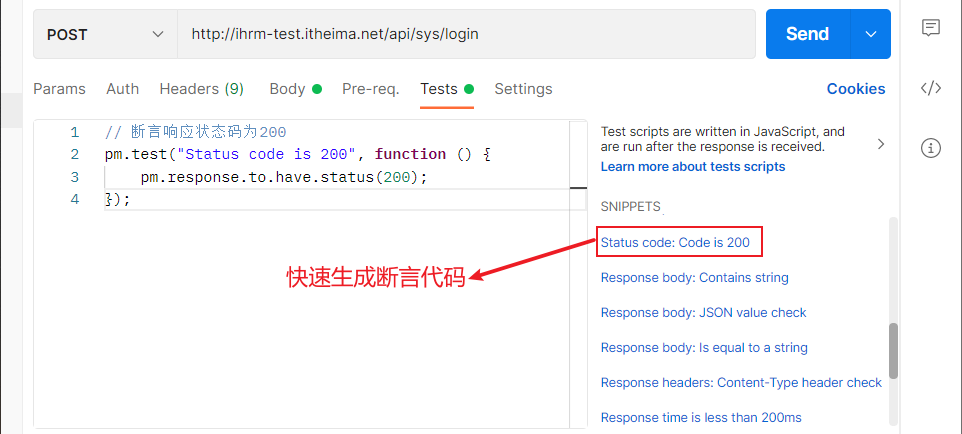Viewport: 962px width, 434px height.
Task: Switch to the Pre-req. tab
Action: click(370, 89)
